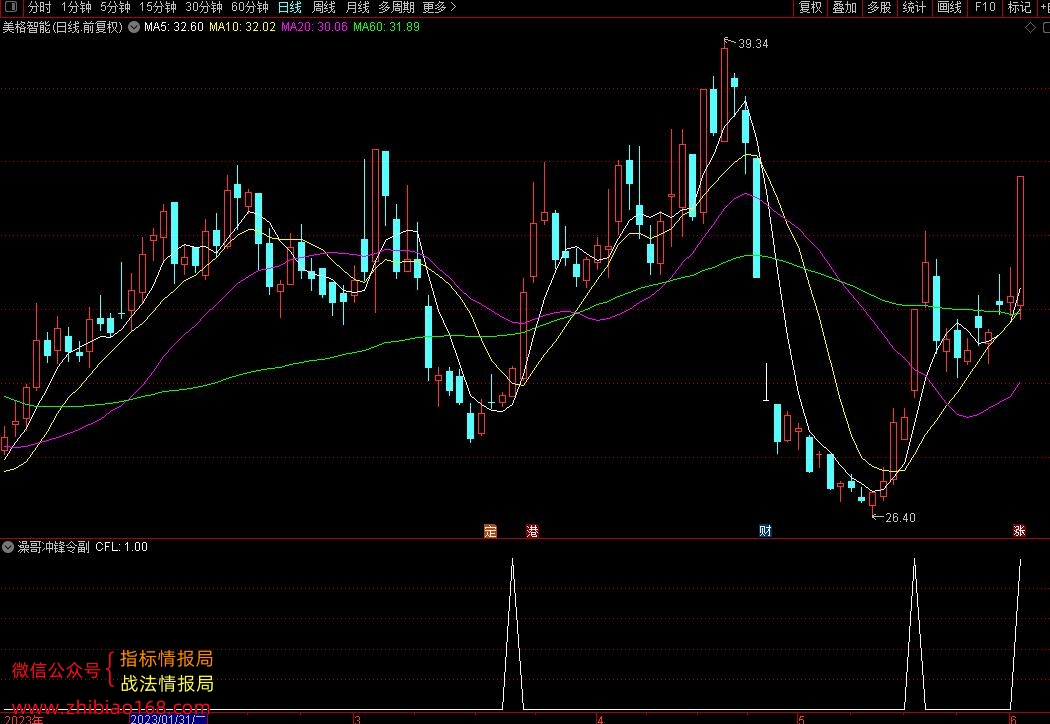
Task: Click the 2023/01/31 date marker on timeline
Action: pos(168,719)
